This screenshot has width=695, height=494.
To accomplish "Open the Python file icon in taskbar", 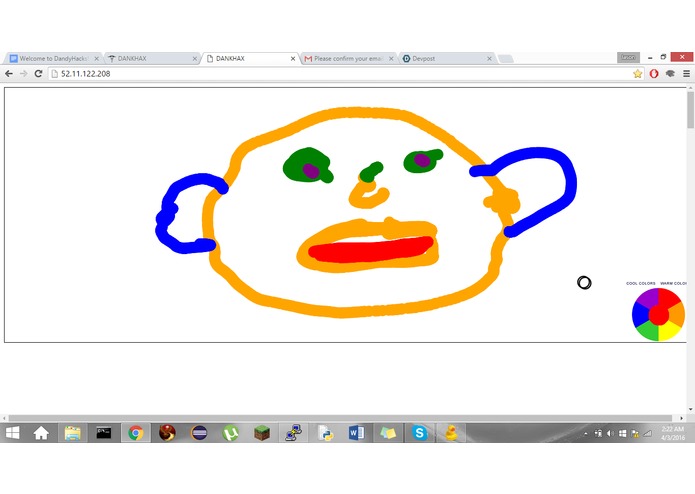I will [x=325, y=433].
